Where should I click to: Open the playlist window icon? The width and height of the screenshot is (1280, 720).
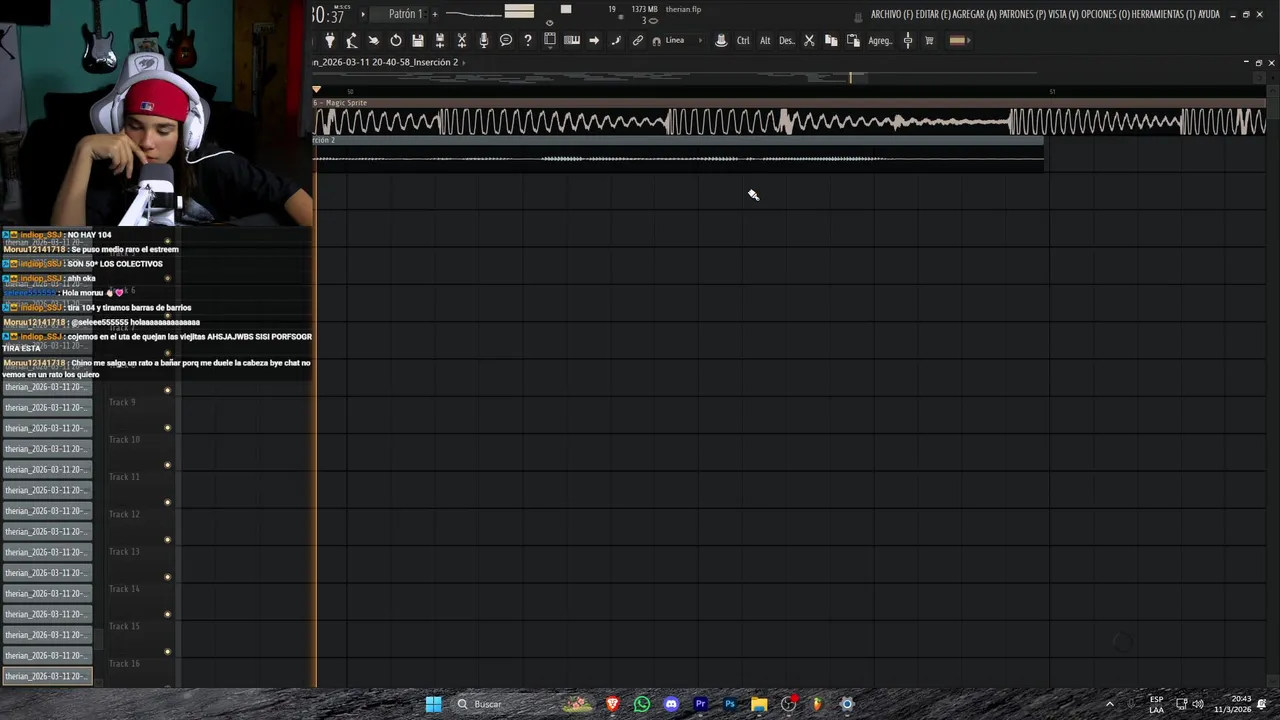(550, 40)
